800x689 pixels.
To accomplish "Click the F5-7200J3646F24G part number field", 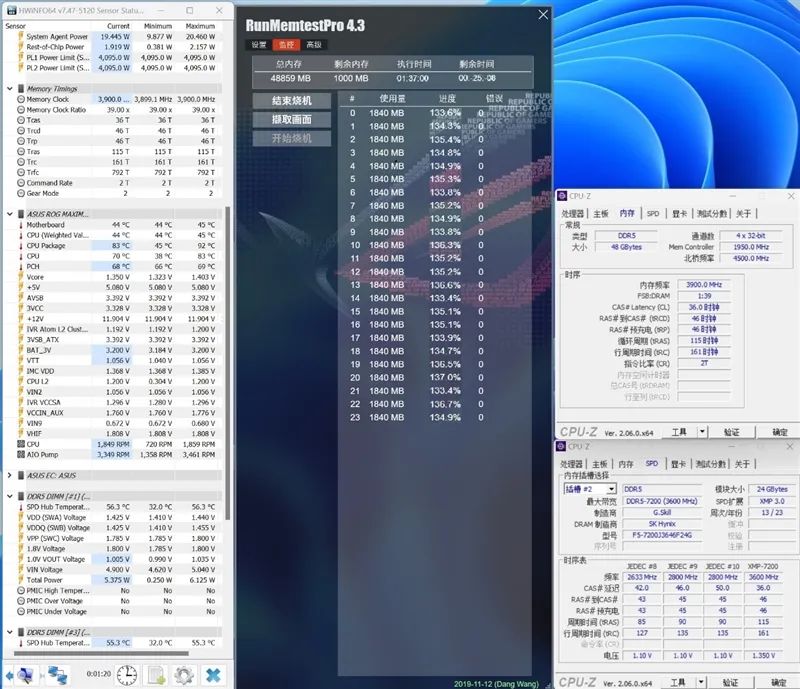I will click(x=662, y=535).
